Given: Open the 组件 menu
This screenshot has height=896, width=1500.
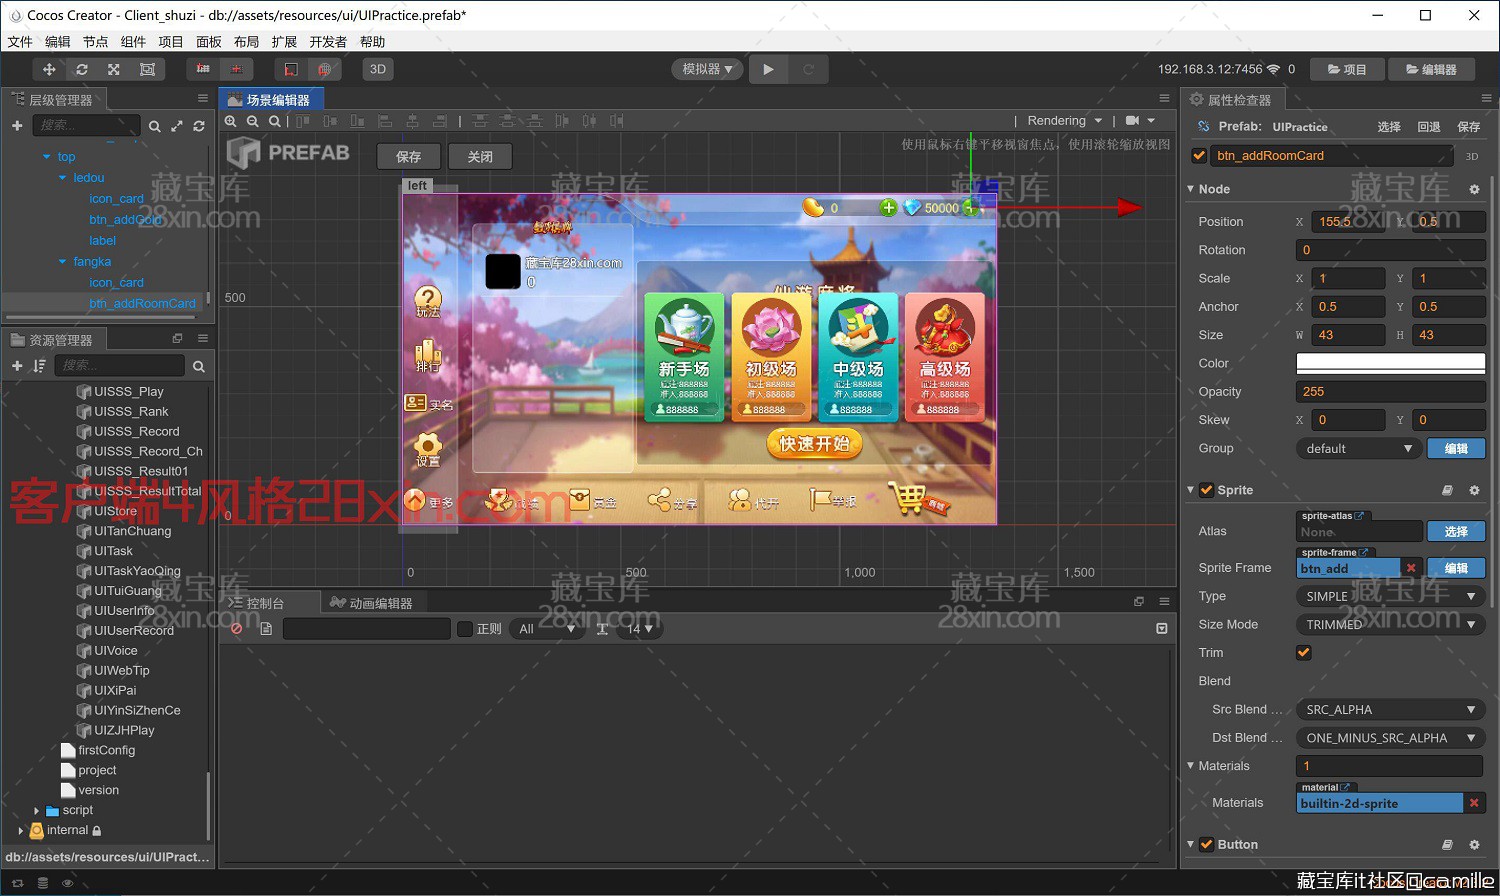Looking at the screenshot, I should click(133, 42).
